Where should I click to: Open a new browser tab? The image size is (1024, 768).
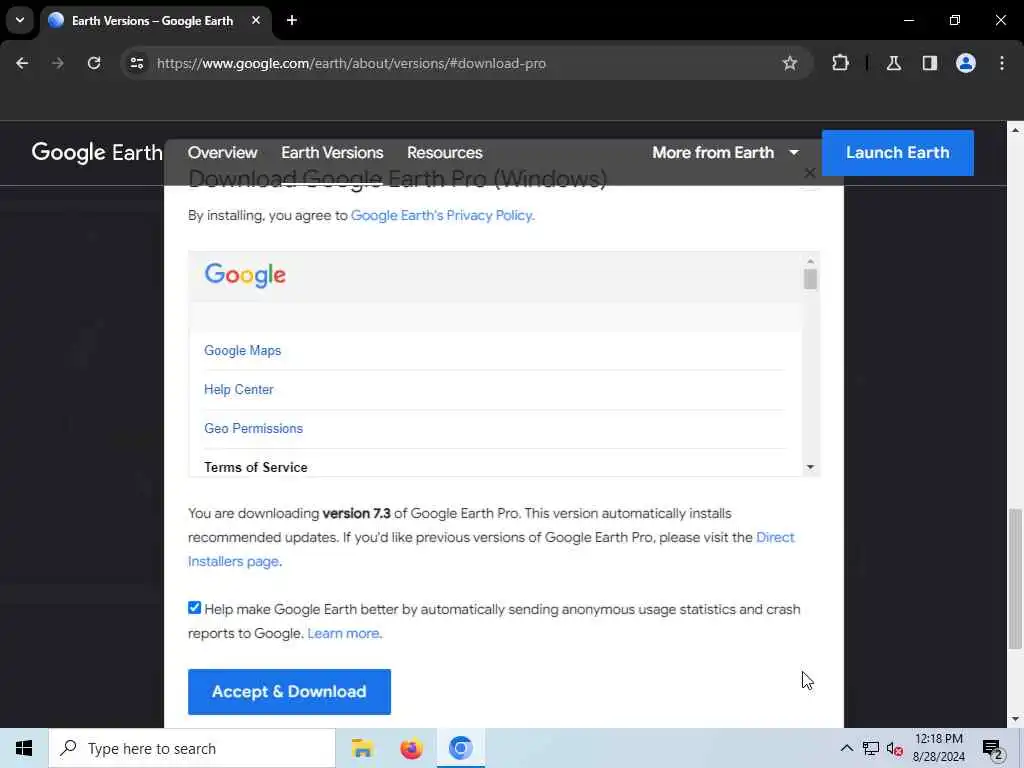coord(292,20)
